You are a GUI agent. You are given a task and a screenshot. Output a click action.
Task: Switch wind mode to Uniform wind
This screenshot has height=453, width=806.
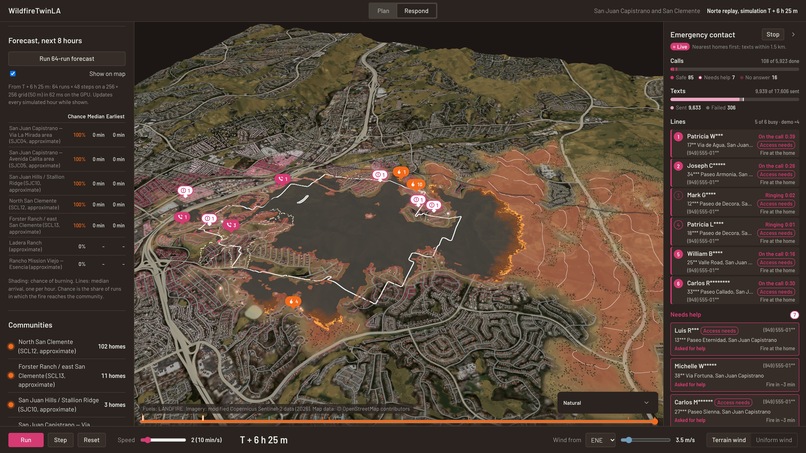[774, 440]
